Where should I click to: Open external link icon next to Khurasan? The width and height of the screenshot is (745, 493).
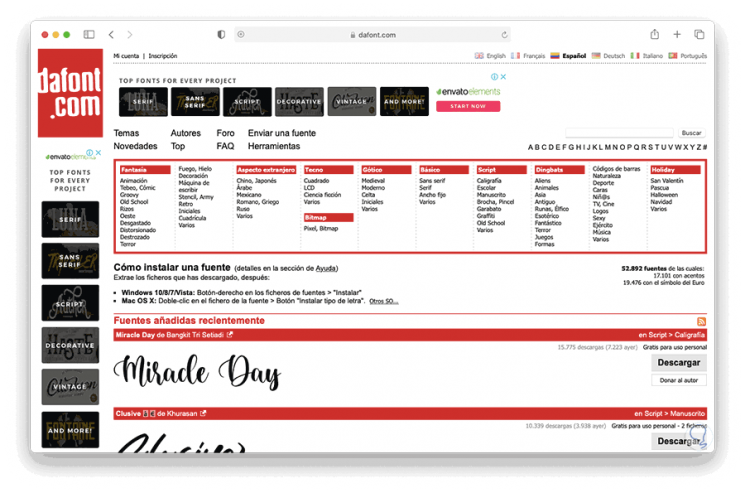coord(203,413)
